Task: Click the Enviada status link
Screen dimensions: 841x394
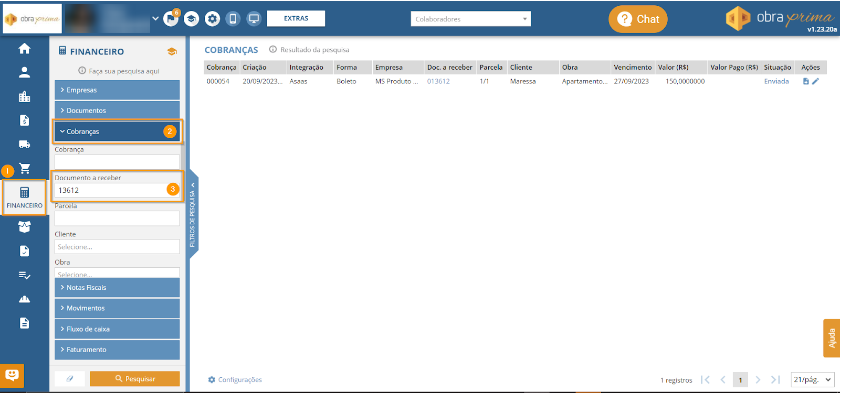Action: pyautogui.click(x=776, y=81)
